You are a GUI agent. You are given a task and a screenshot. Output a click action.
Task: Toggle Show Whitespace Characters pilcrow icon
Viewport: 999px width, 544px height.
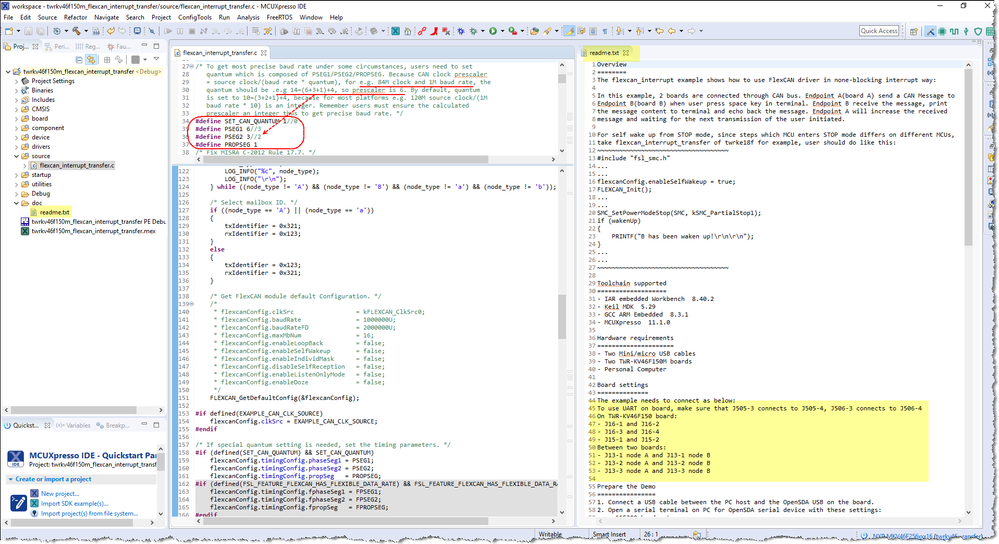pos(605,31)
